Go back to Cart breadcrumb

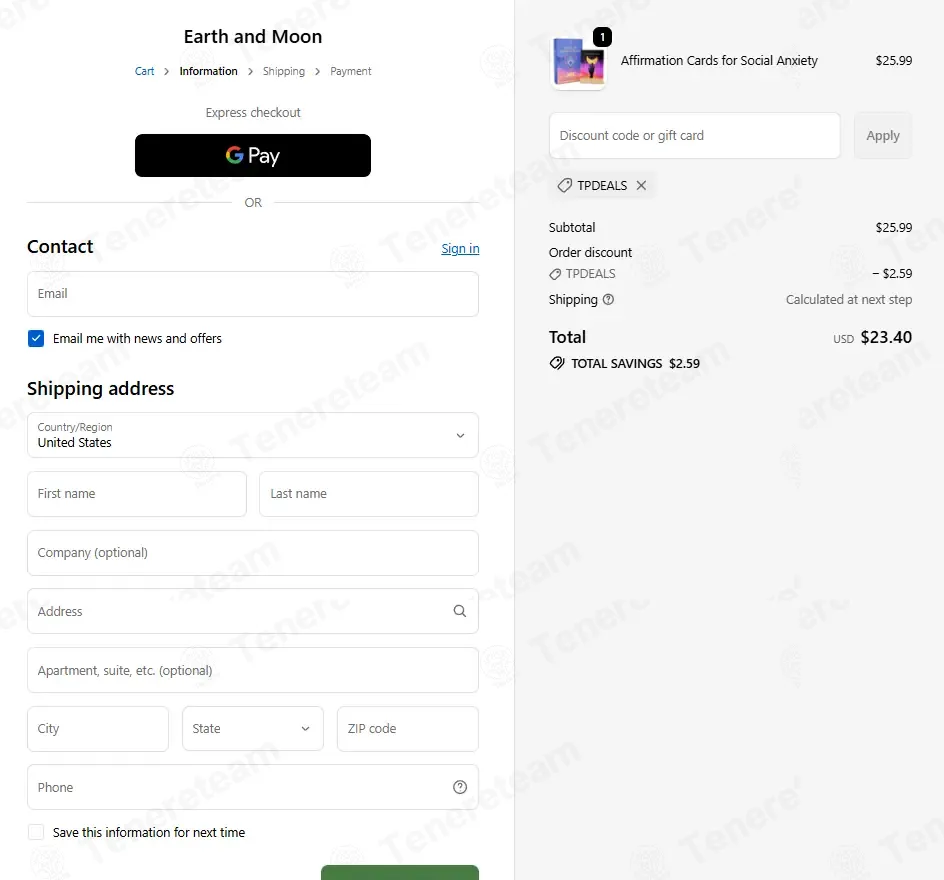point(144,71)
